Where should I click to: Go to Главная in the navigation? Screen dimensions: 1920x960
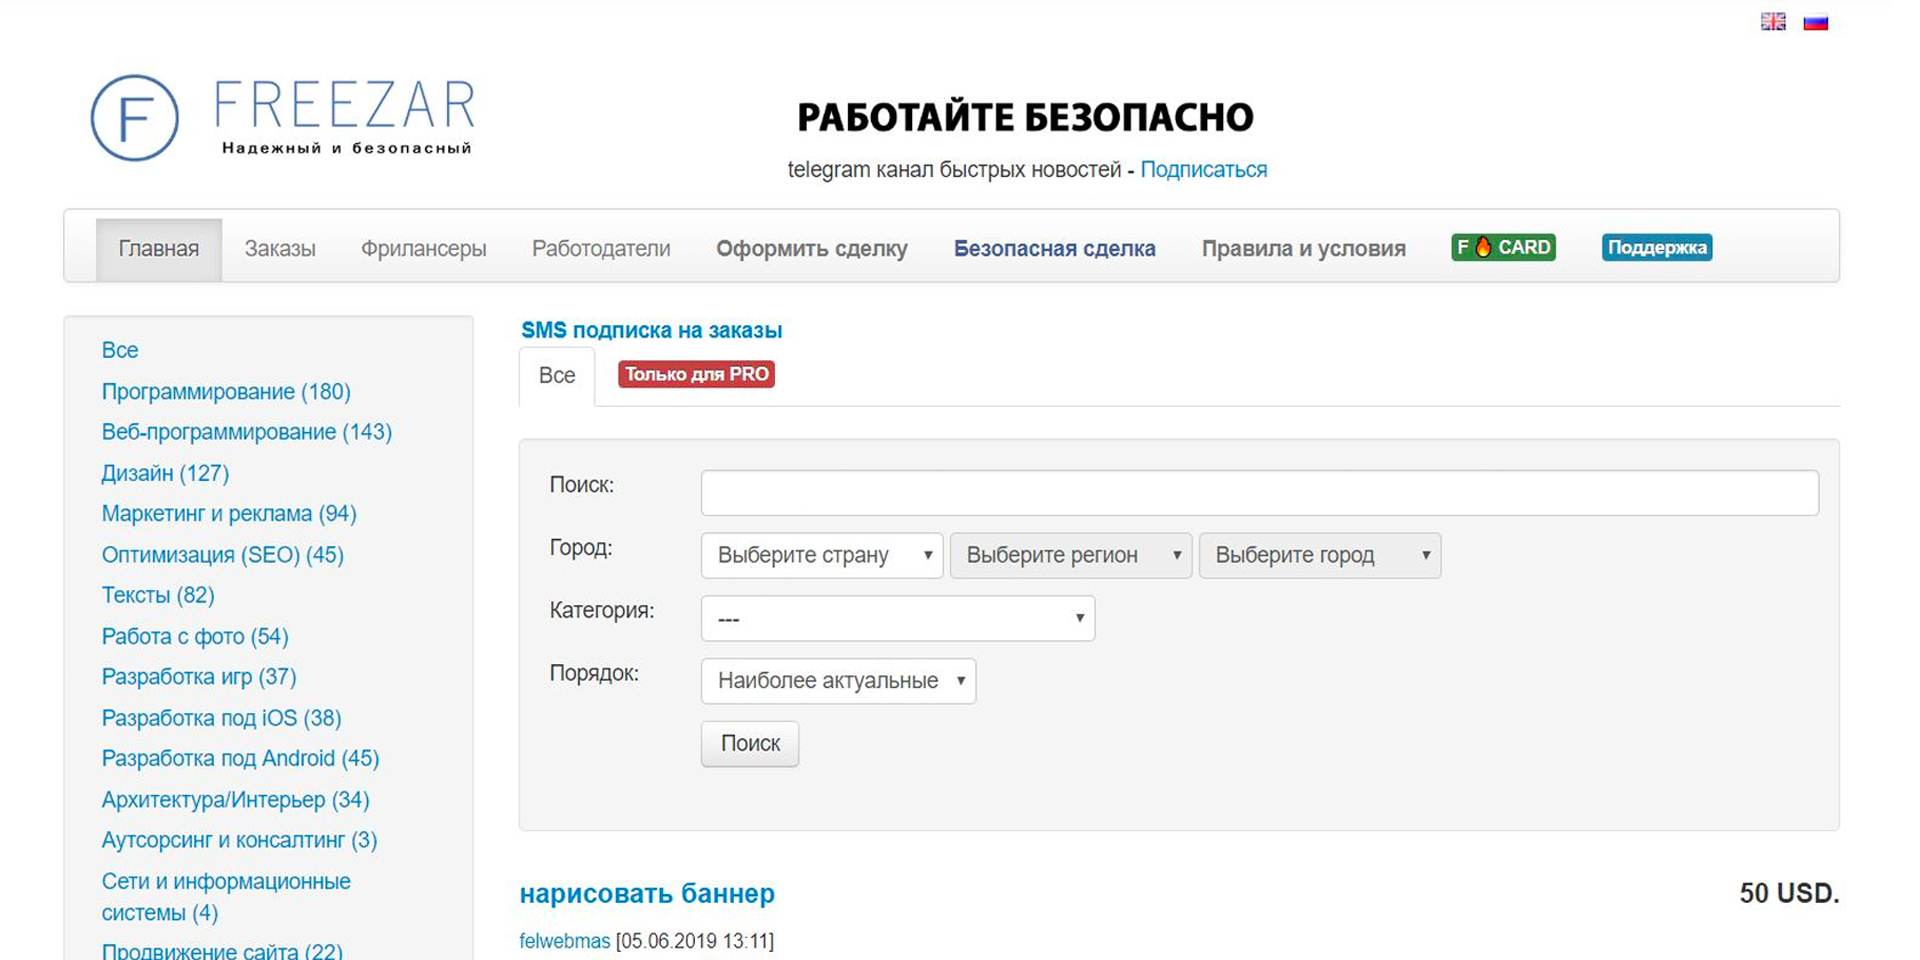click(x=159, y=249)
